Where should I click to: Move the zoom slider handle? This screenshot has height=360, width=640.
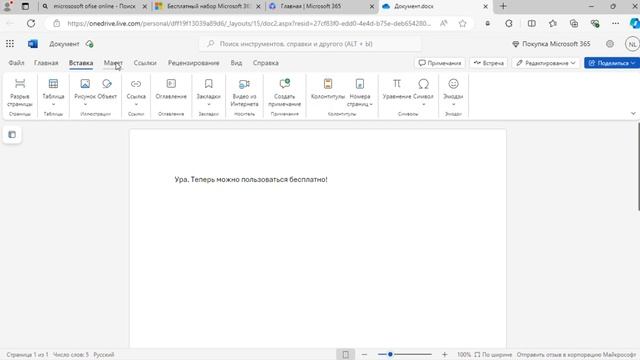click(x=390, y=354)
